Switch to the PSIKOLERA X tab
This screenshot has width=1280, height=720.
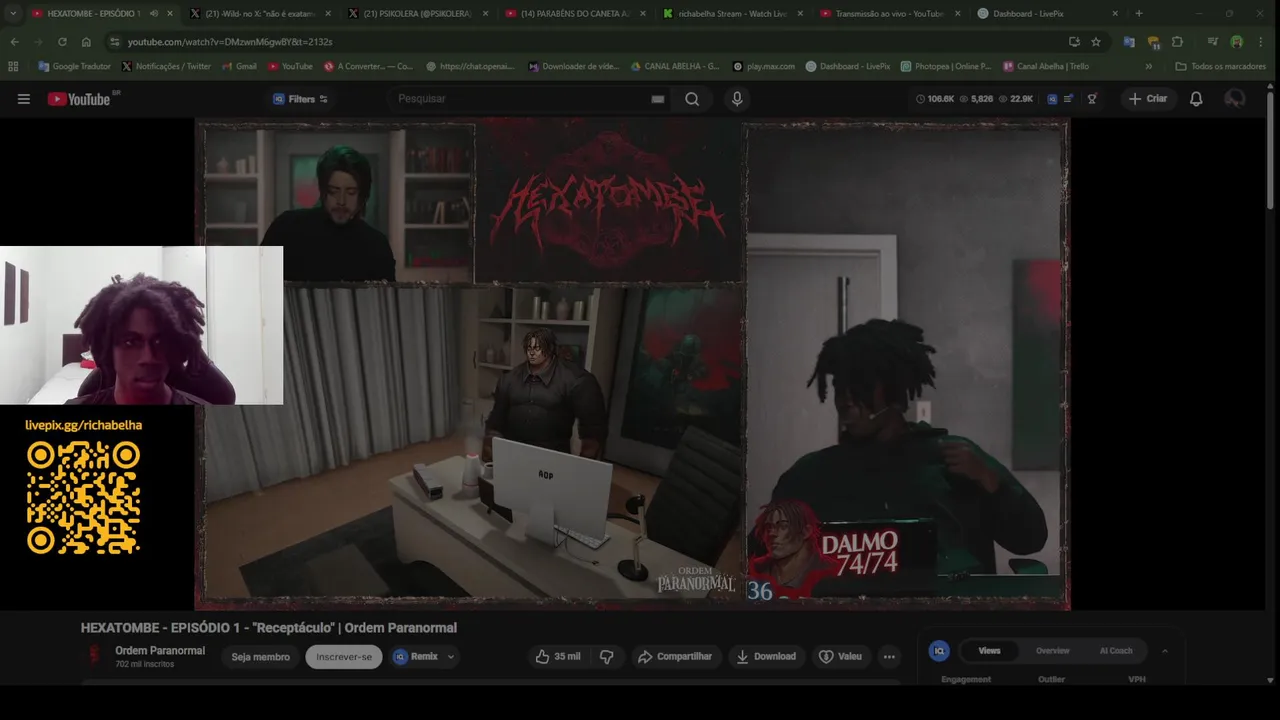(x=418, y=14)
